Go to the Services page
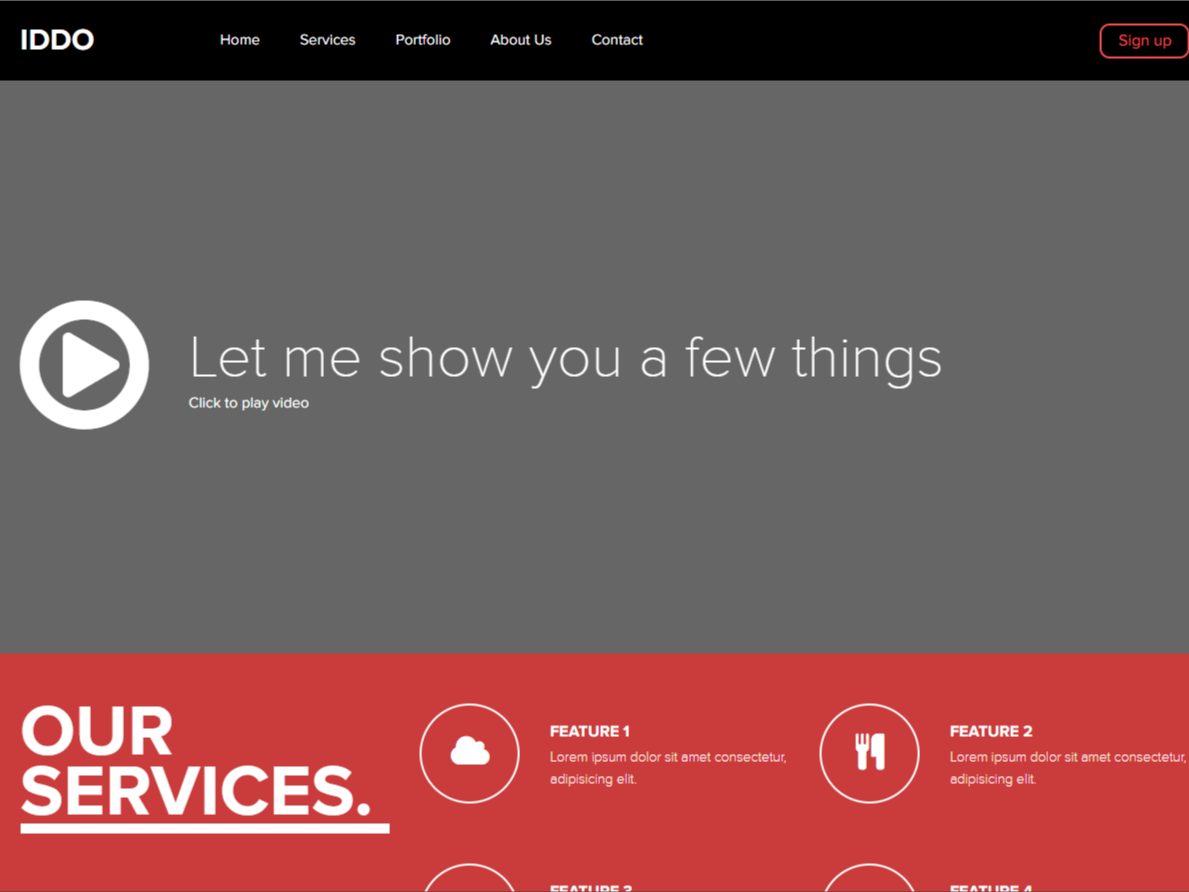This screenshot has height=892, width=1189. [x=327, y=40]
